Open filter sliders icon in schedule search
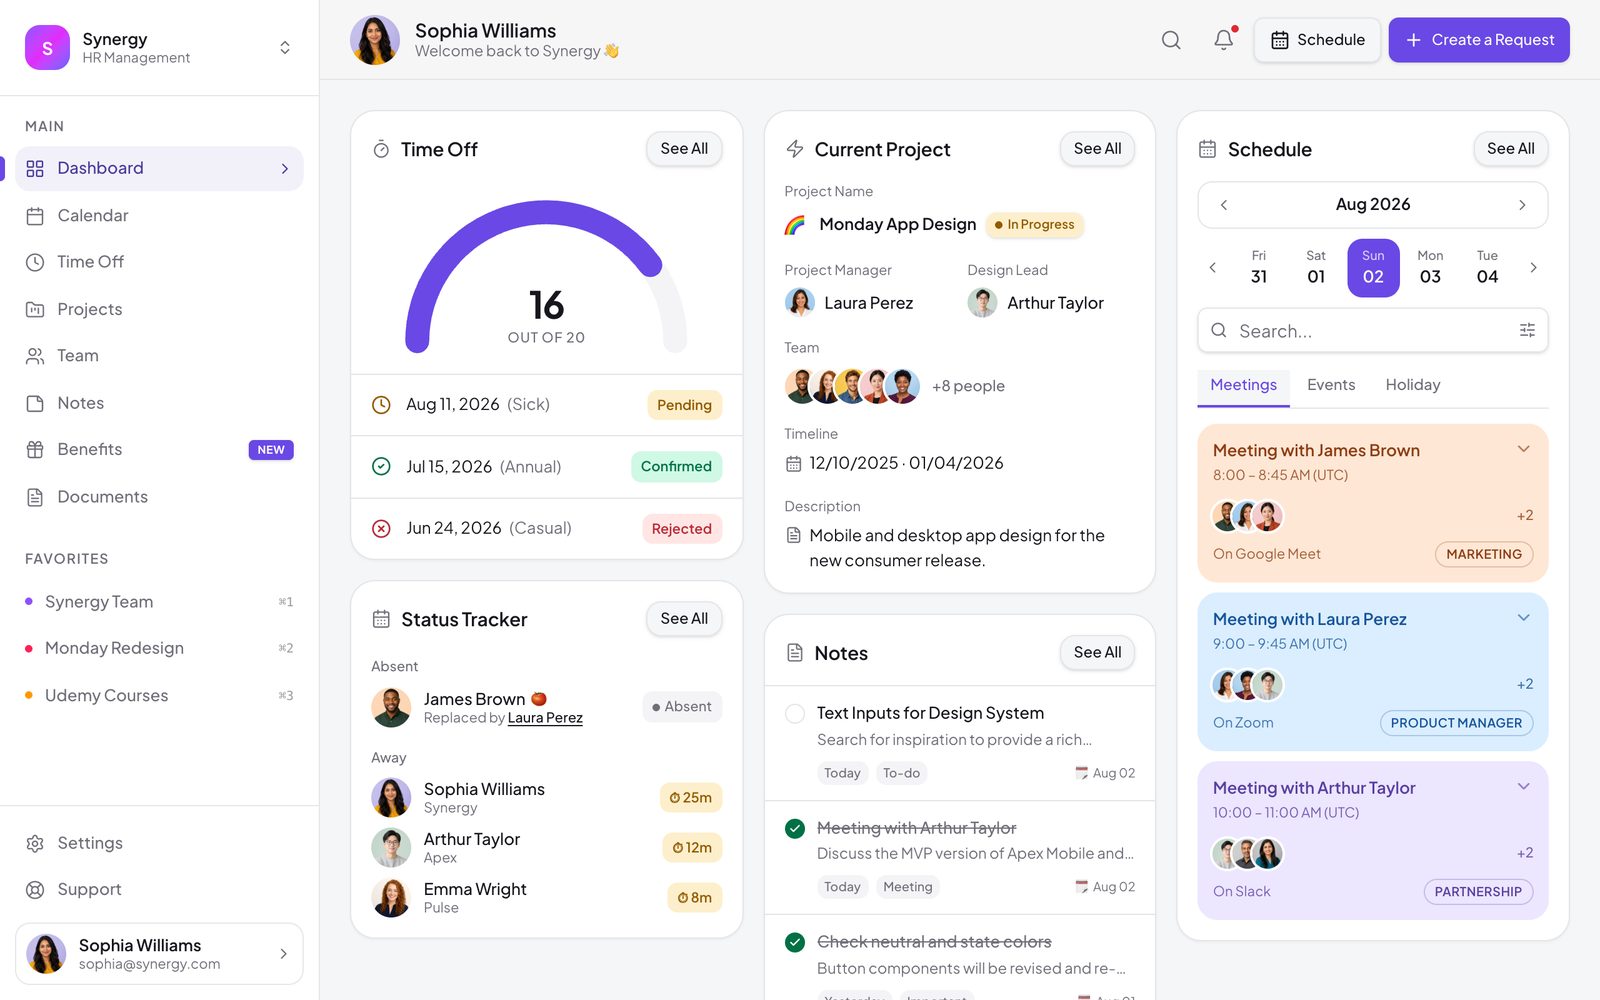This screenshot has width=1600, height=1000. click(1527, 330)
